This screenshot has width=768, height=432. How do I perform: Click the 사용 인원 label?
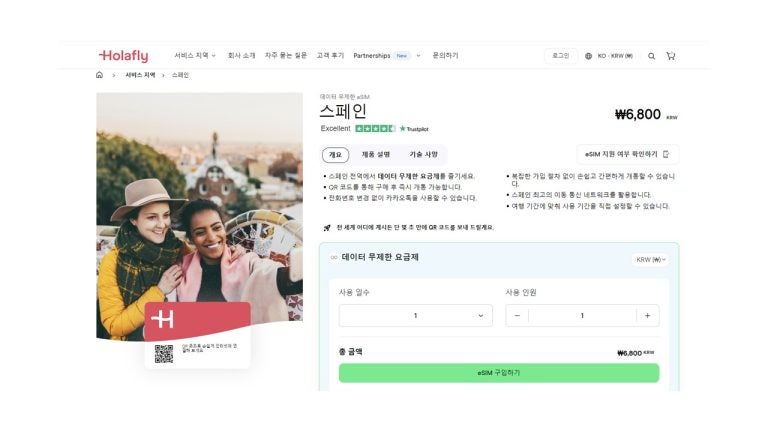[x=521, y=292]
